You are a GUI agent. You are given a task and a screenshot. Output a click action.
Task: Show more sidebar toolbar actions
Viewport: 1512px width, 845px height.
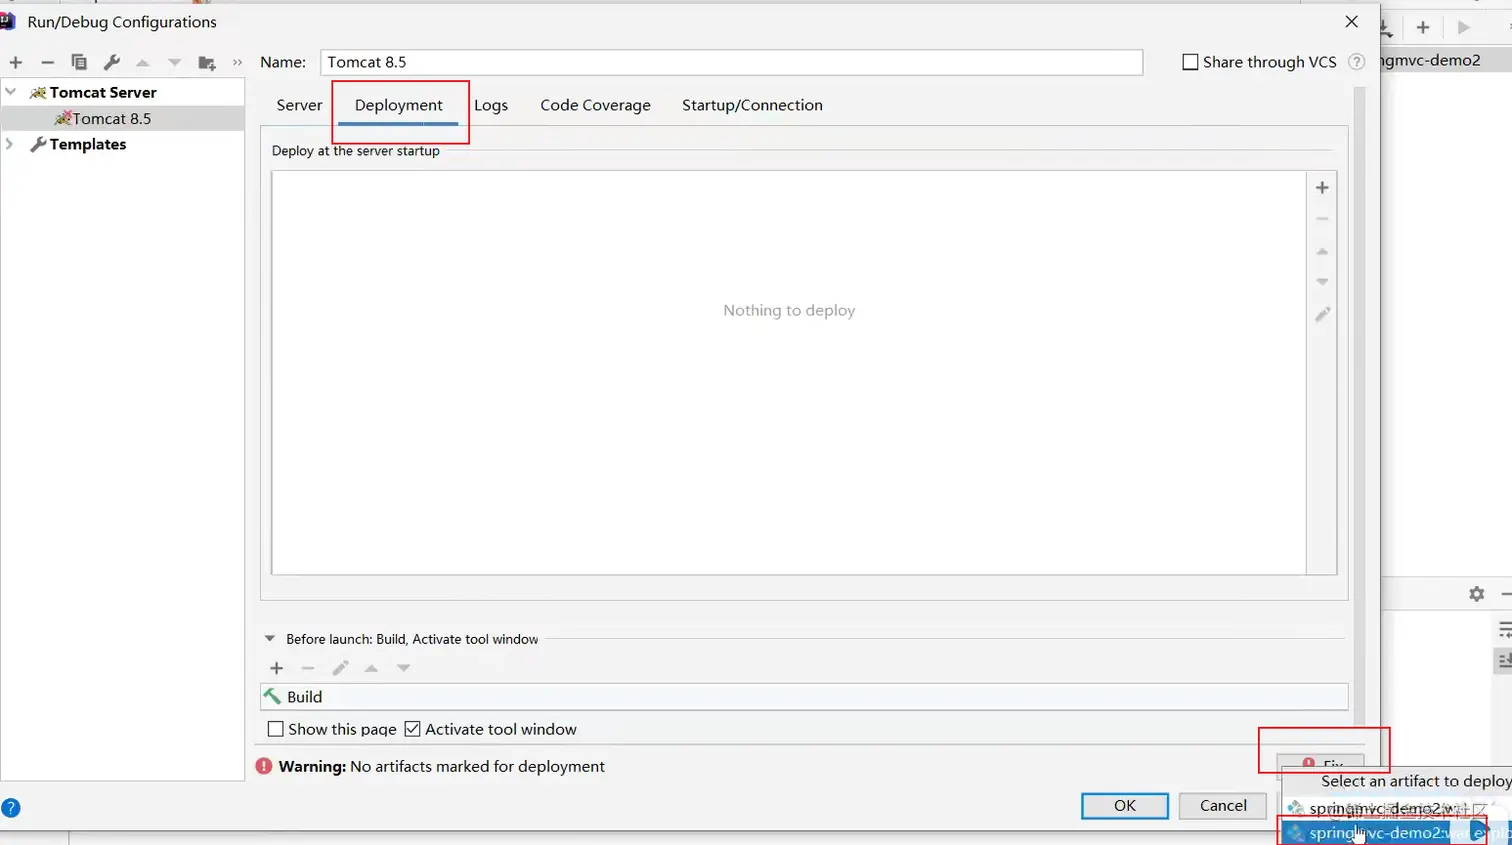(x=237, y=62)
